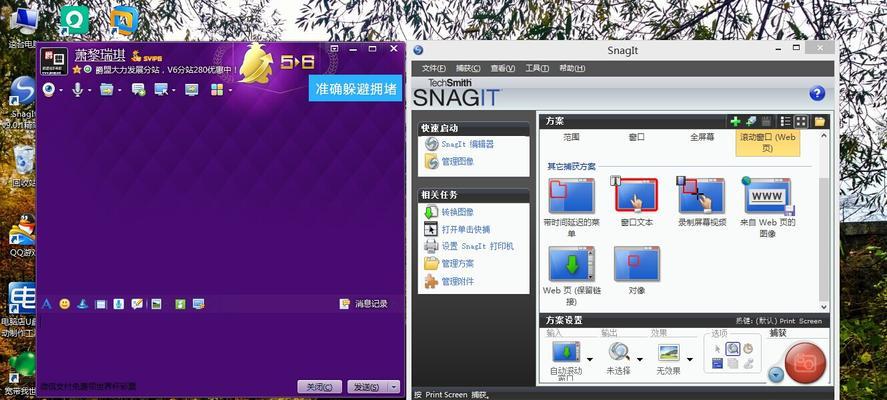The image size is (887, 400).
Task: Switch profiles to thumbnail view icon
Action: tap(800, 121)
